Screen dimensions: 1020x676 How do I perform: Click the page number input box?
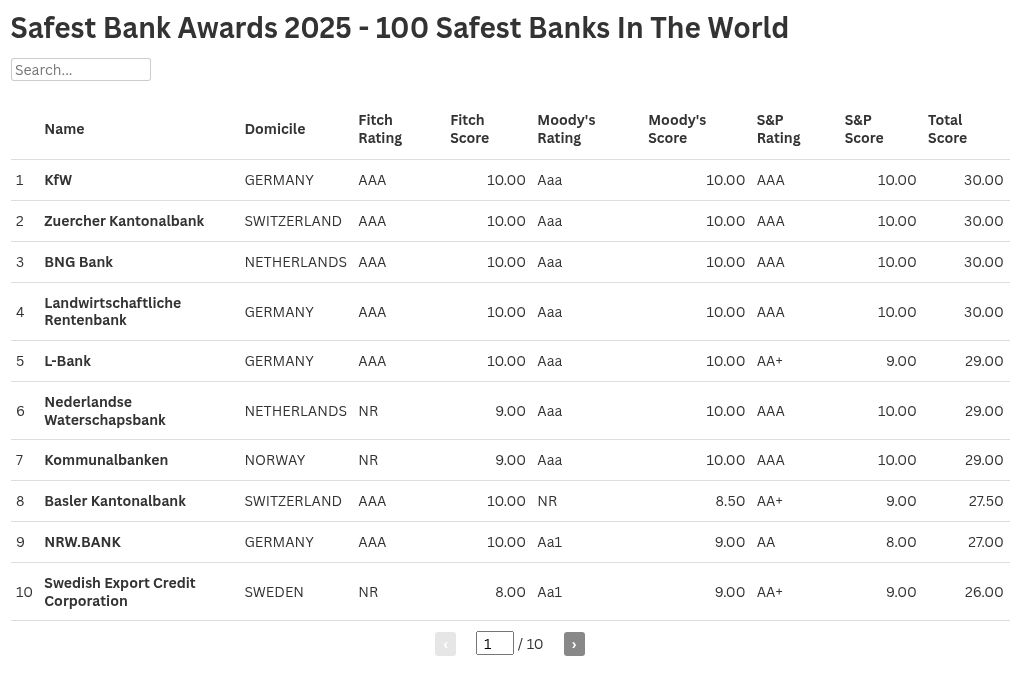pyautogui.click(x=494, y=644)
